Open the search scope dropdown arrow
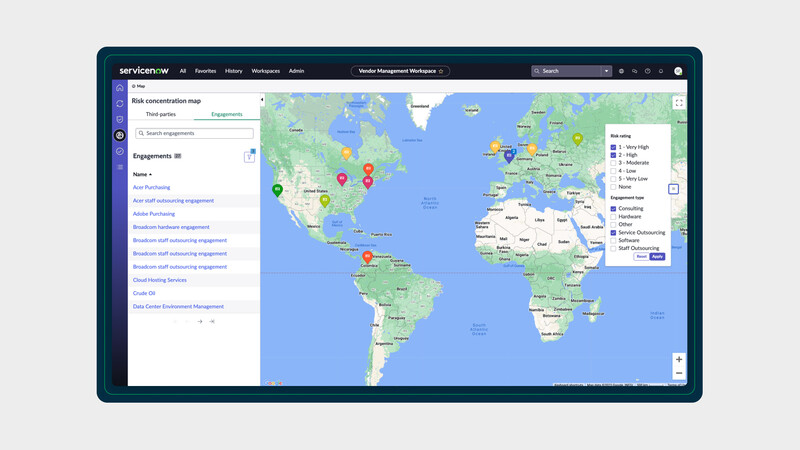This screenshot has height=450, width=800. point(606,71)
